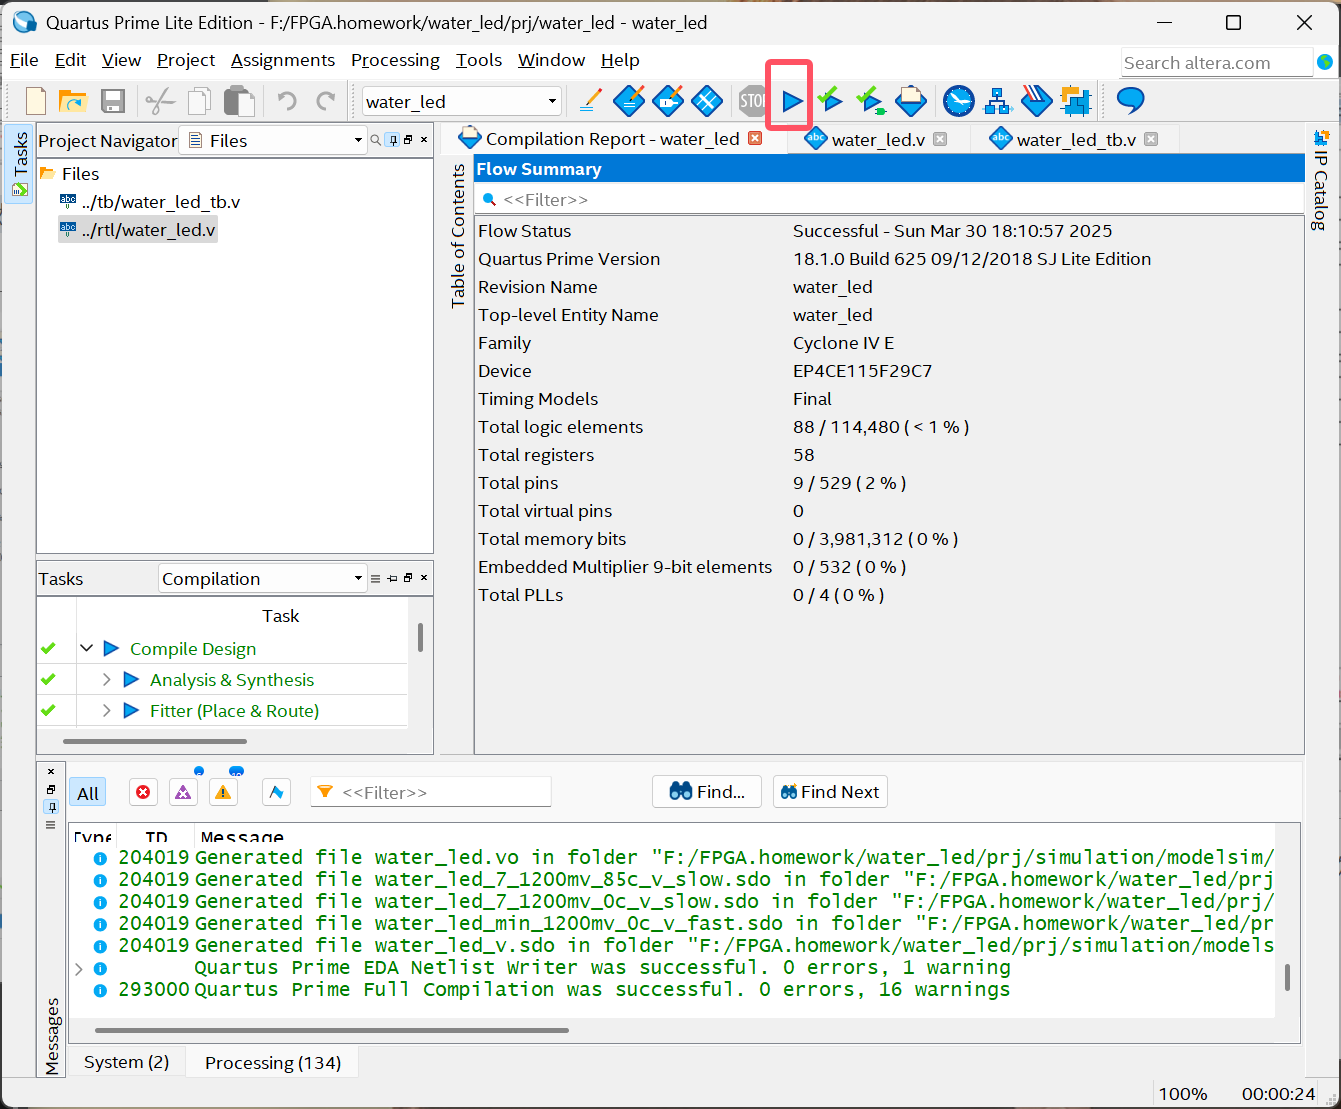Click the Tasks panel vertical scrollbar
The image size is (1341, 1109).
coord(420,638)
